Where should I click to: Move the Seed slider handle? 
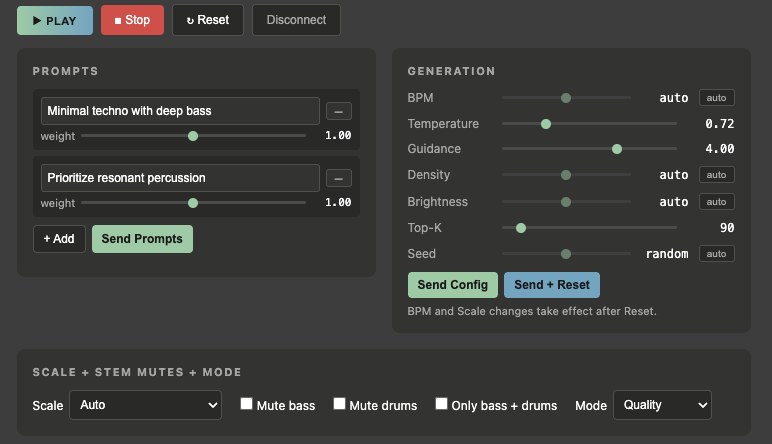[566, 254]
